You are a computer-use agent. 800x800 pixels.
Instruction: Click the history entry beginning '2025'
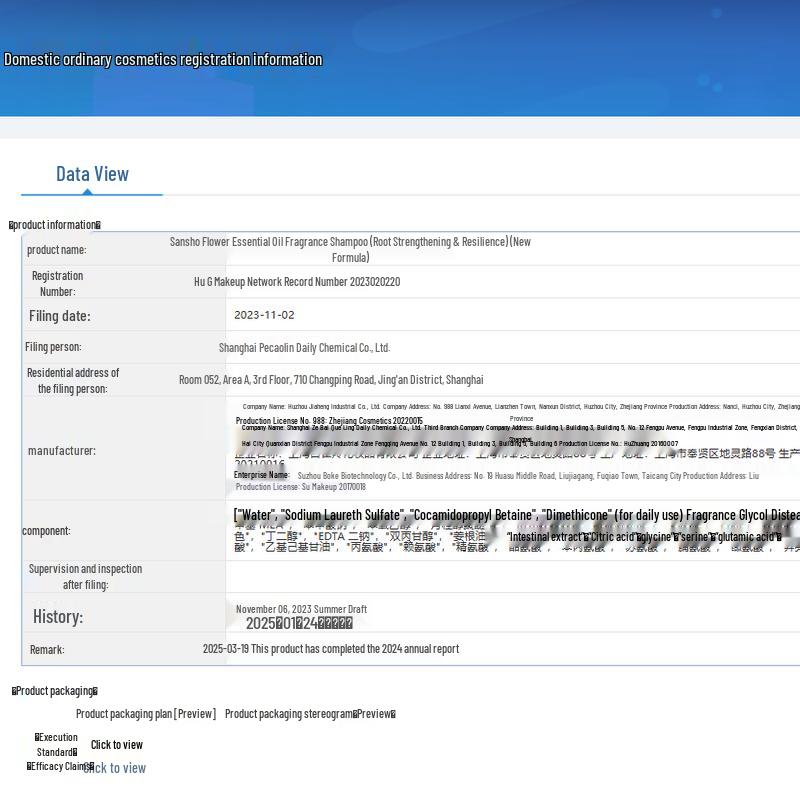click(299, 623)
